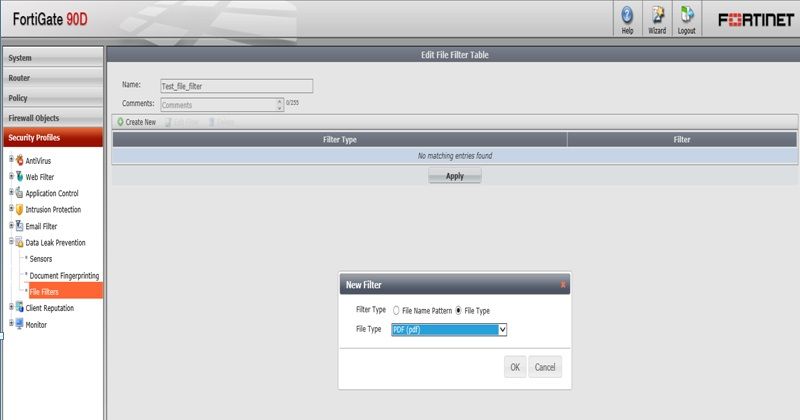Screen dimensions: 800x420
Task: Click the Monitor icon in sidebar
Action: [x=19, y=324]
